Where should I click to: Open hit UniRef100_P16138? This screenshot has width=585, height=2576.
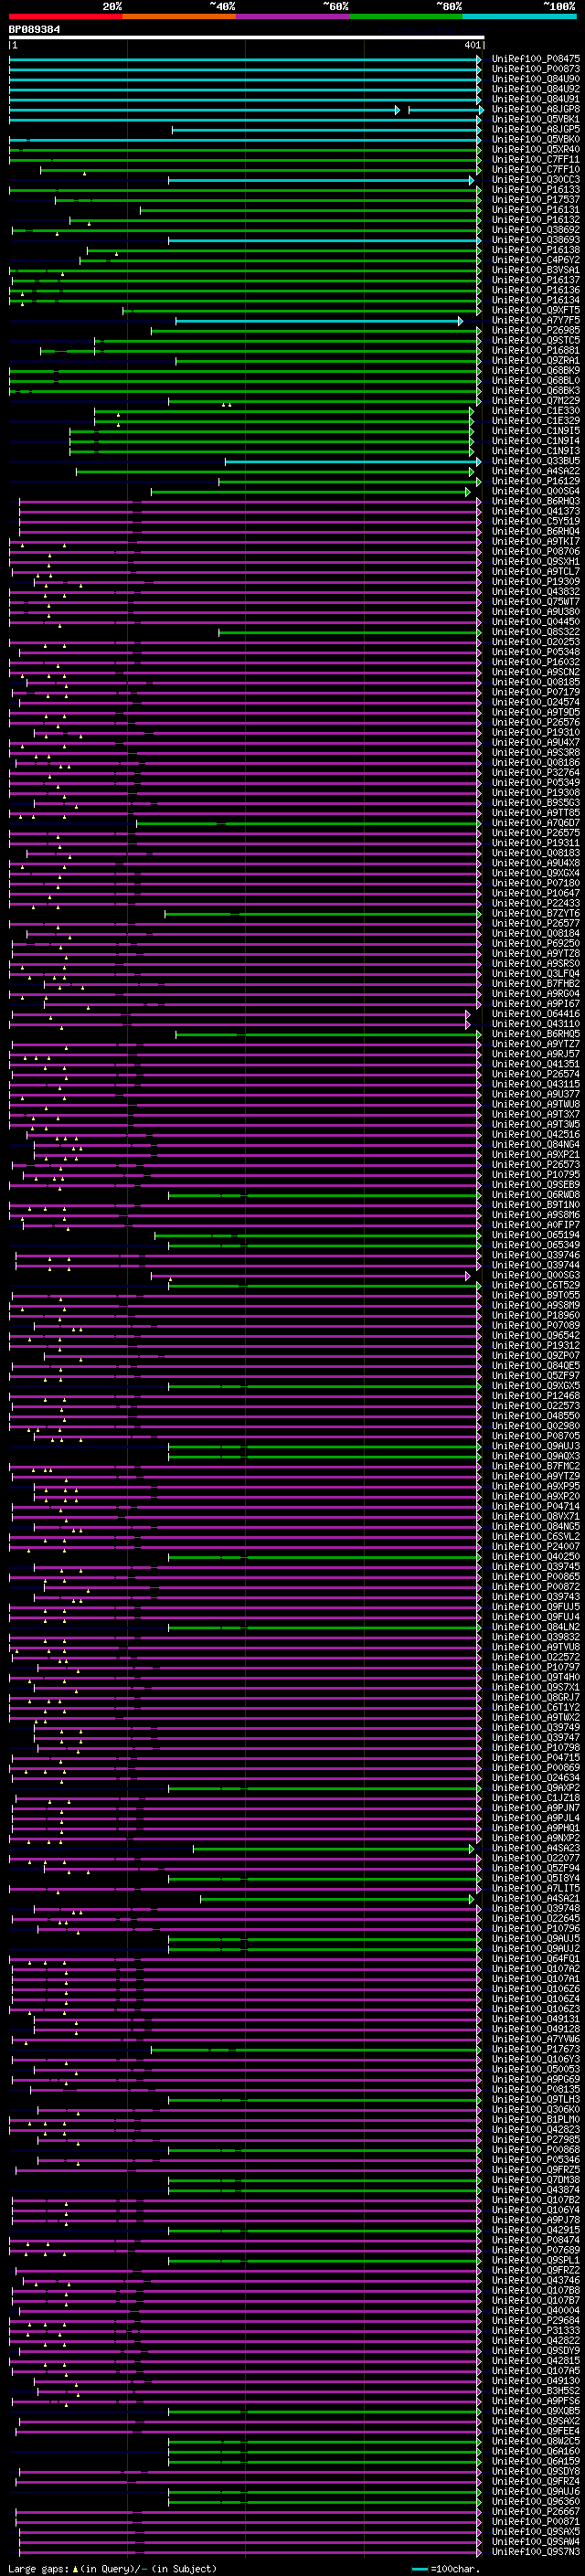tap(536, 250)
